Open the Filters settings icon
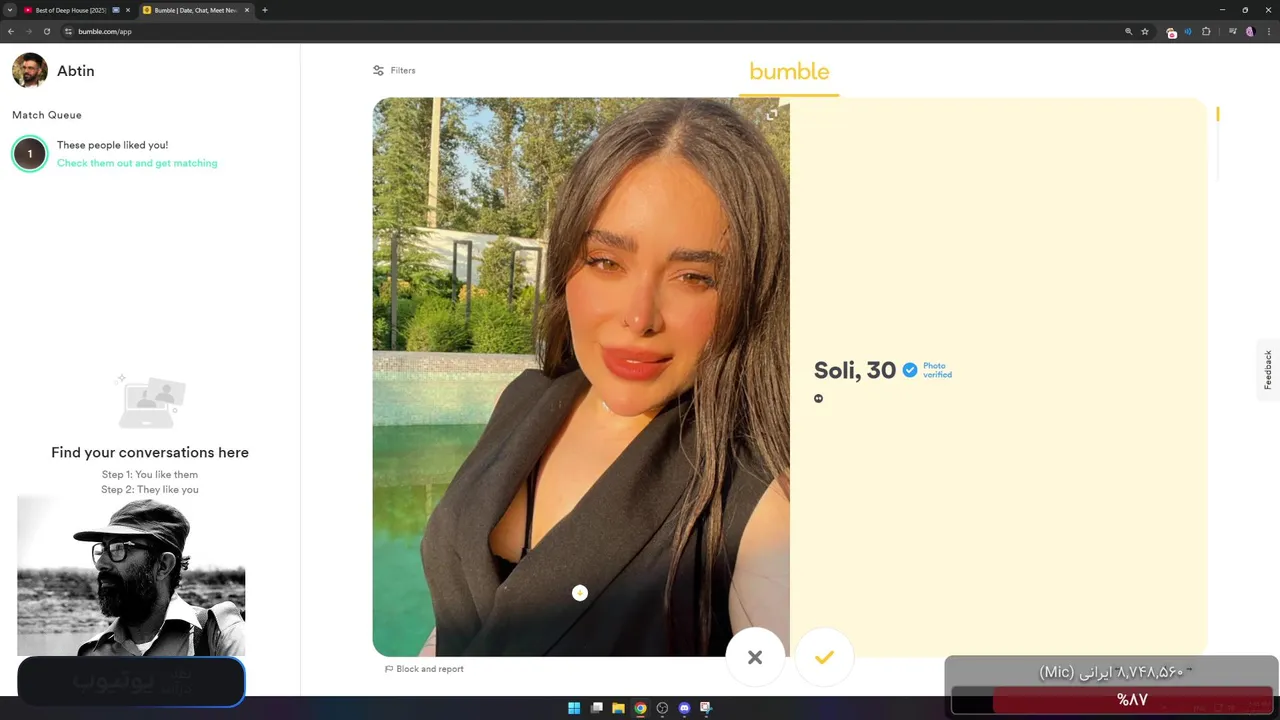Screen dimensions: 1280x720 point(378,70)
